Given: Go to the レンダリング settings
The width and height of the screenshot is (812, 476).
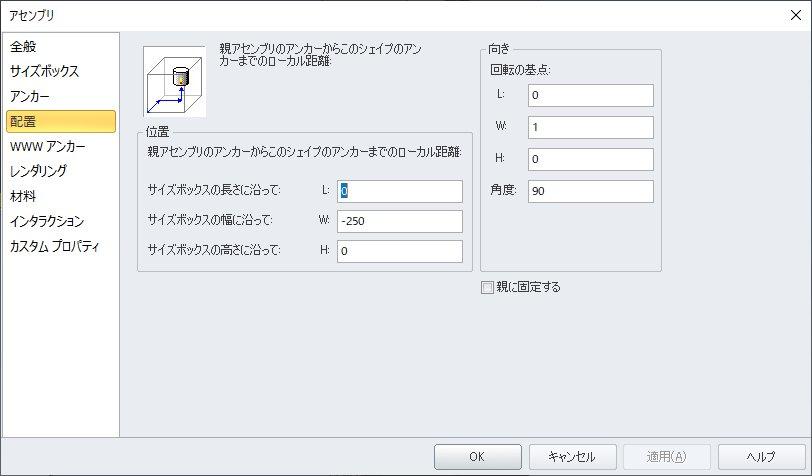Looking at the screenshot, I should tap(38, 171).
